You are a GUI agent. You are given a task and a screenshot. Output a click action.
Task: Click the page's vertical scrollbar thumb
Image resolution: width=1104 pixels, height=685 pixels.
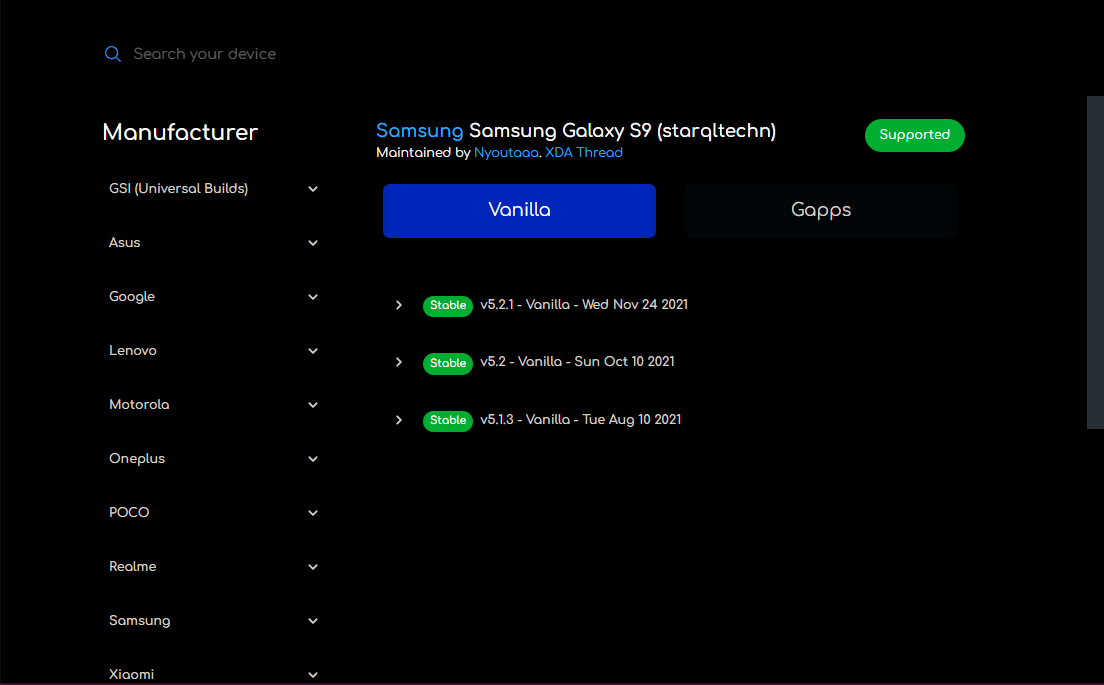pyautogui.click(x=1095, y=262)
